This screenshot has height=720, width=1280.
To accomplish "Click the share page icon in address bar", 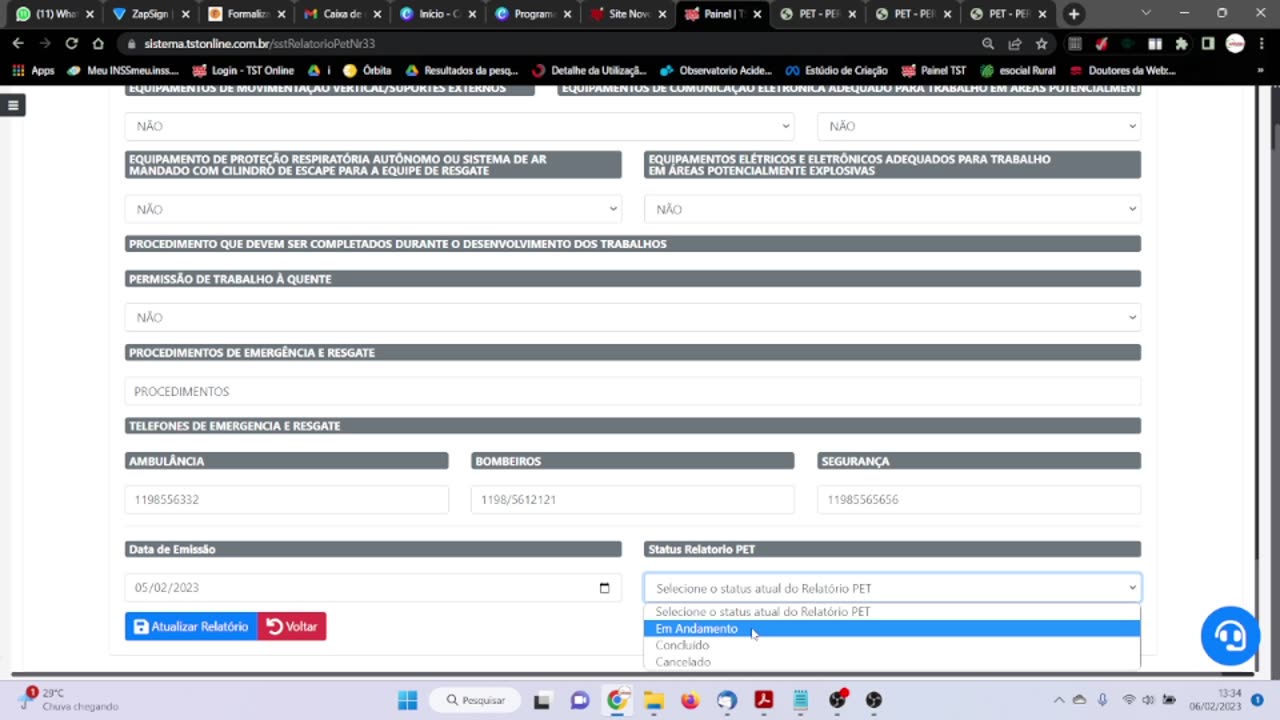I will coord(1015,44).
